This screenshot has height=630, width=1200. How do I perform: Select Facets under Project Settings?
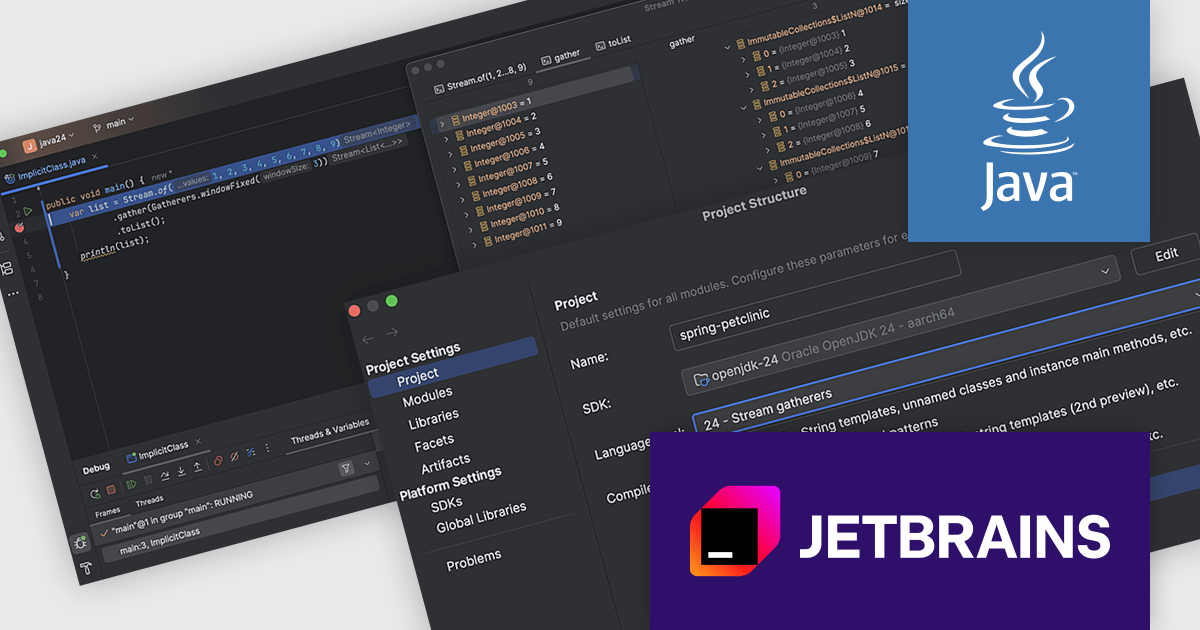[x=434, y=440]
